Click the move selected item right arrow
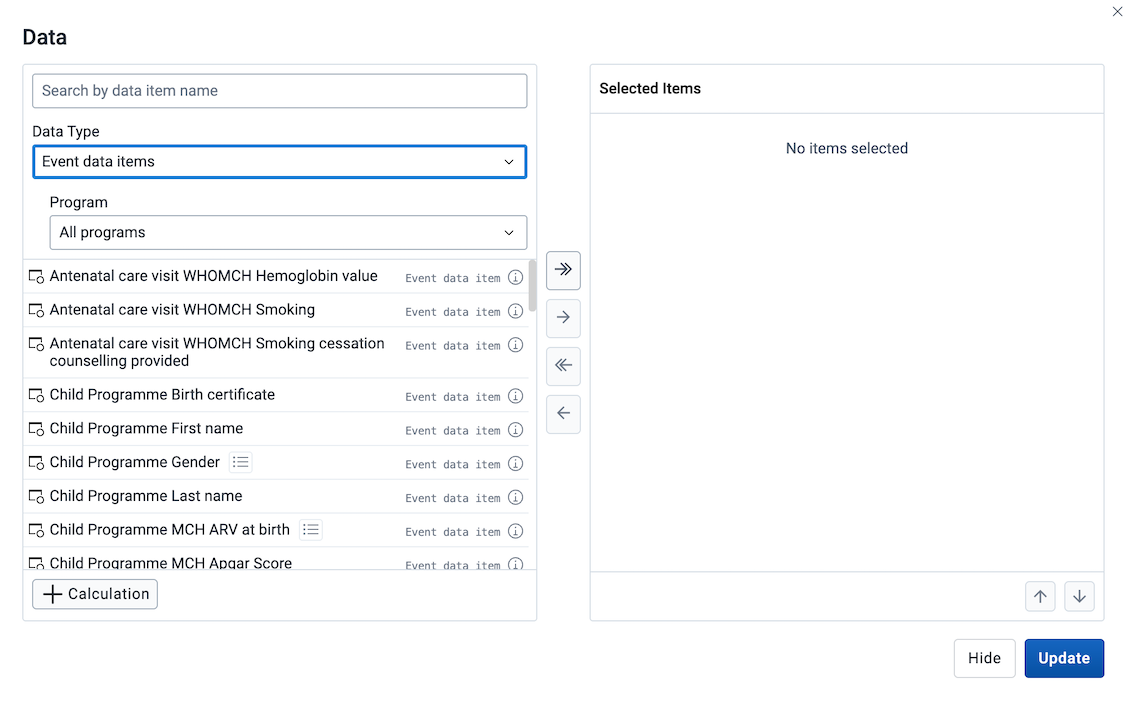This screenshot has height=702, width=1128. [x=563, y=318]
